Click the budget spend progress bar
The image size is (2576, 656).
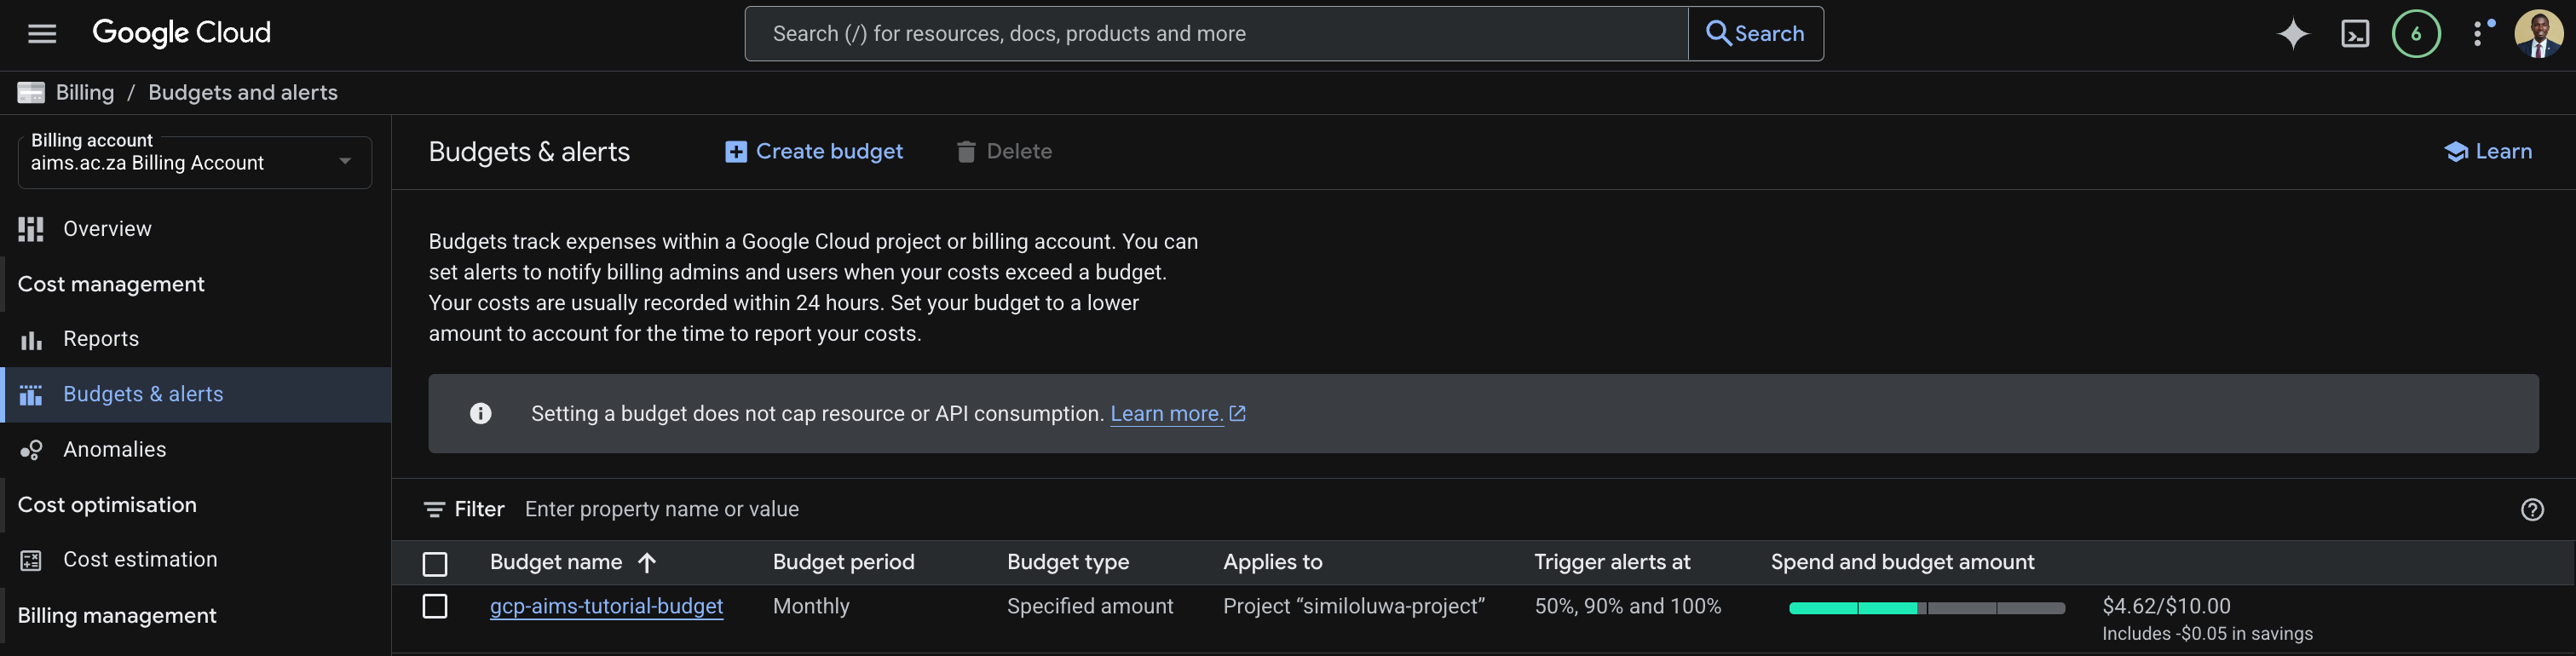[x=1926, y=608]
